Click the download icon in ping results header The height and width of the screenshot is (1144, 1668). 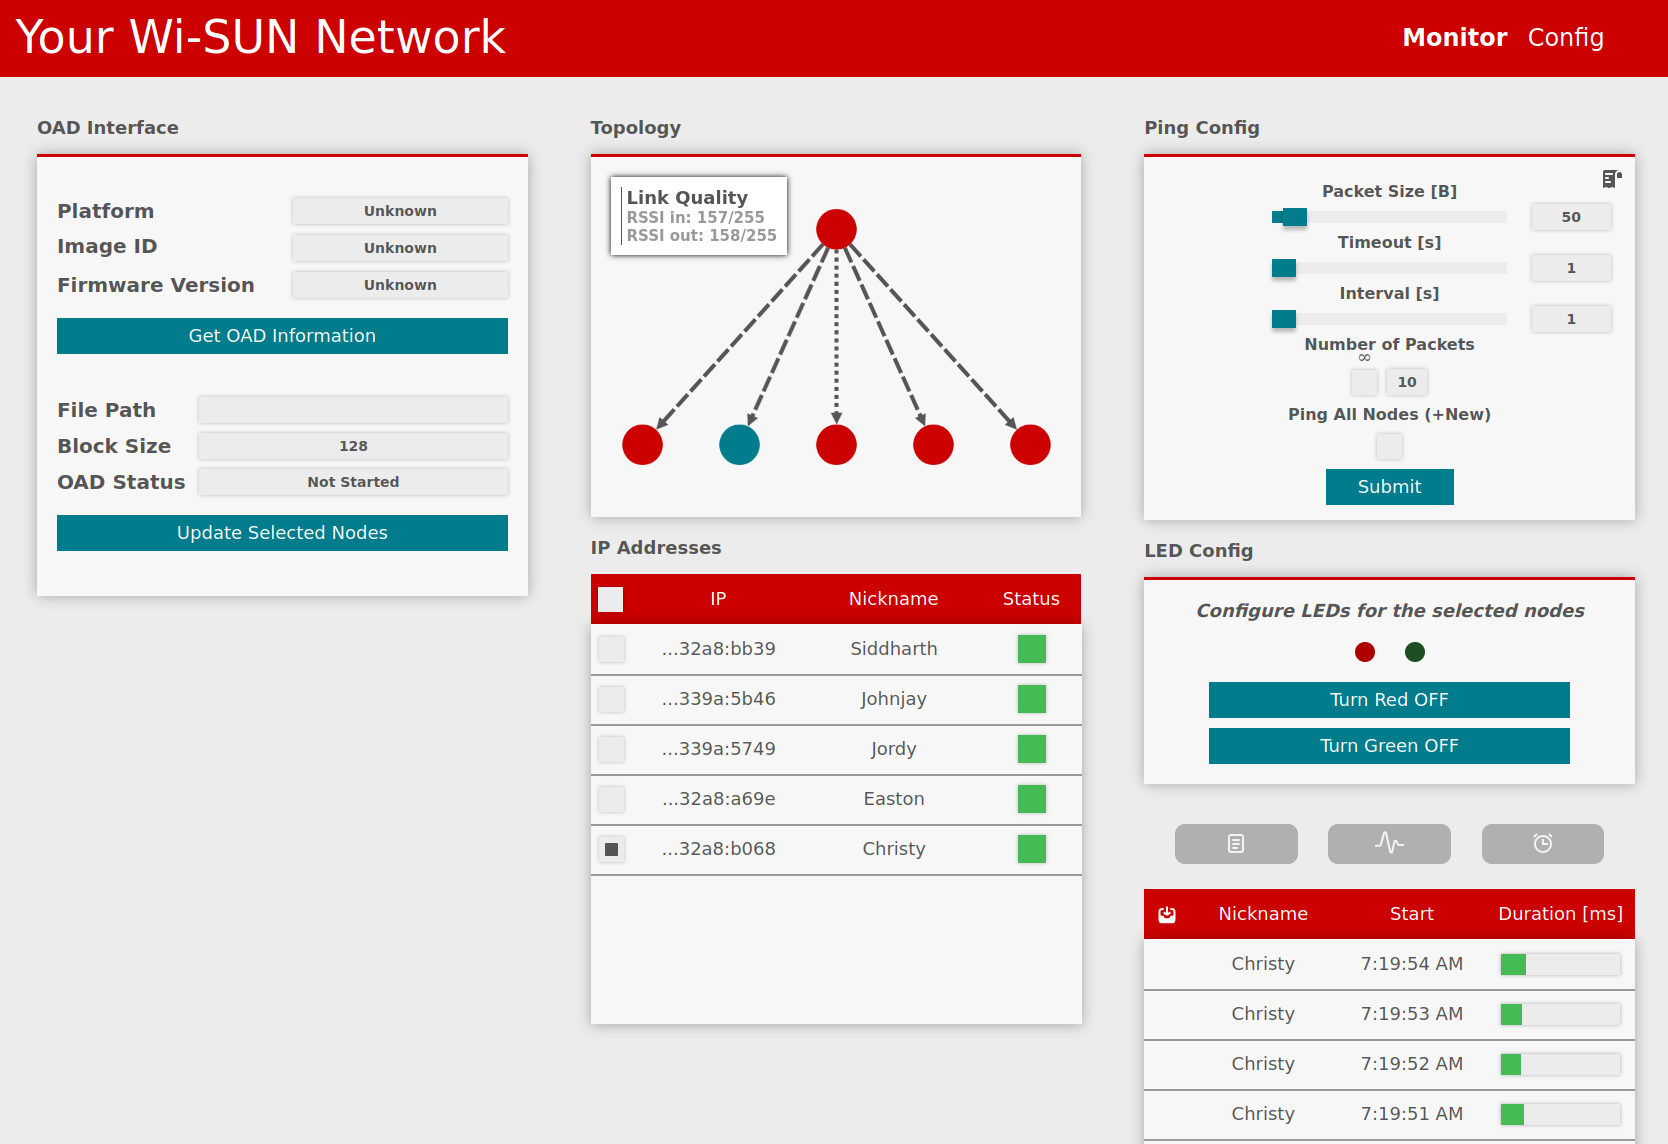point(1167,914)
